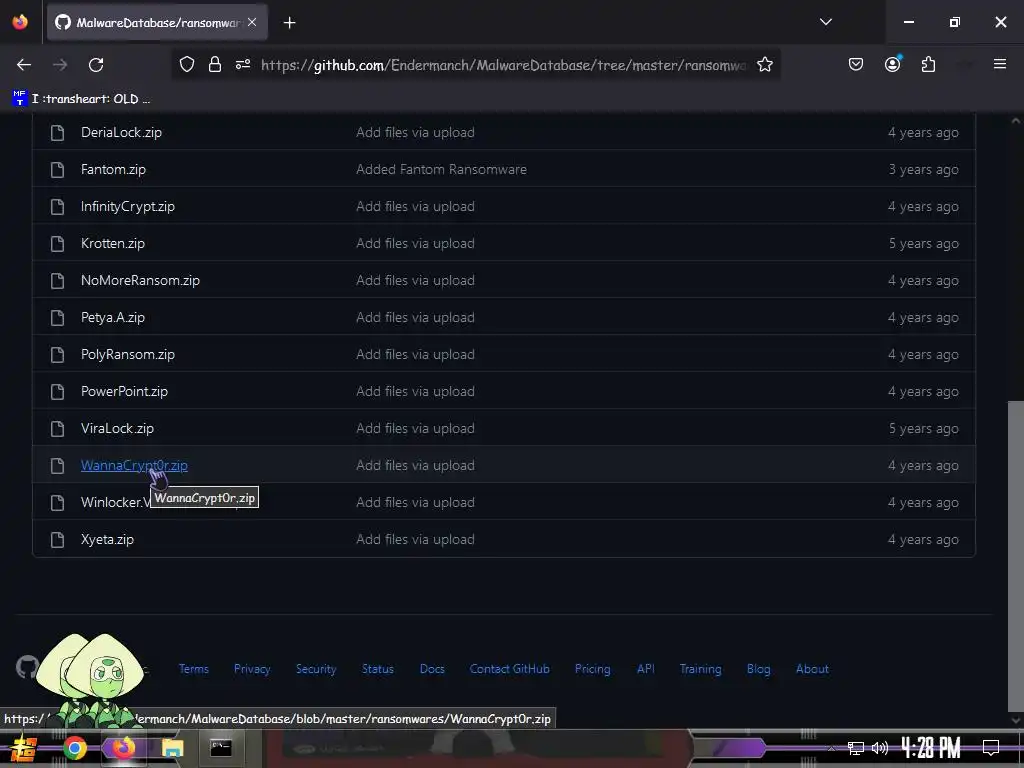Open Status footer link

coord(378,669)
